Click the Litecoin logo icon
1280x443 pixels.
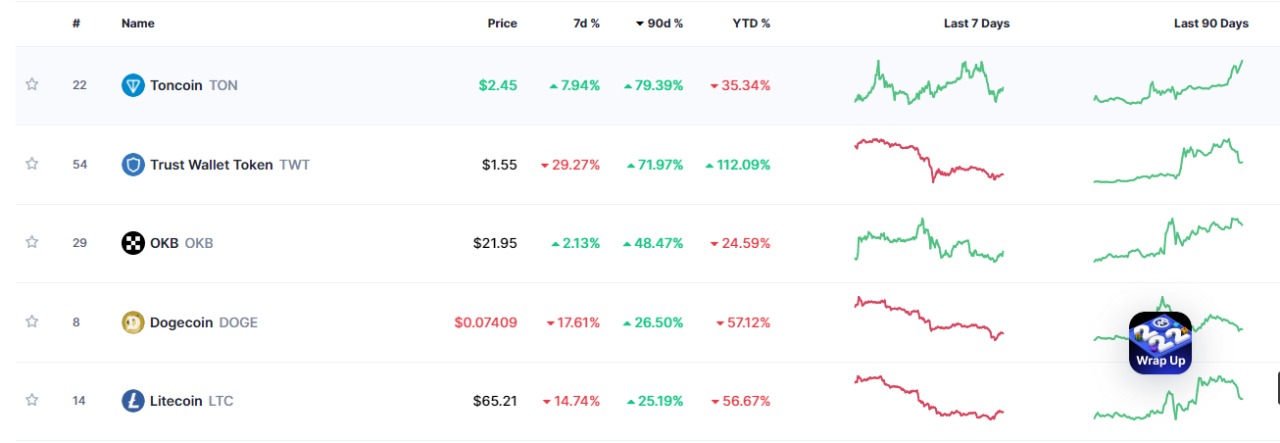click(133, 401)
